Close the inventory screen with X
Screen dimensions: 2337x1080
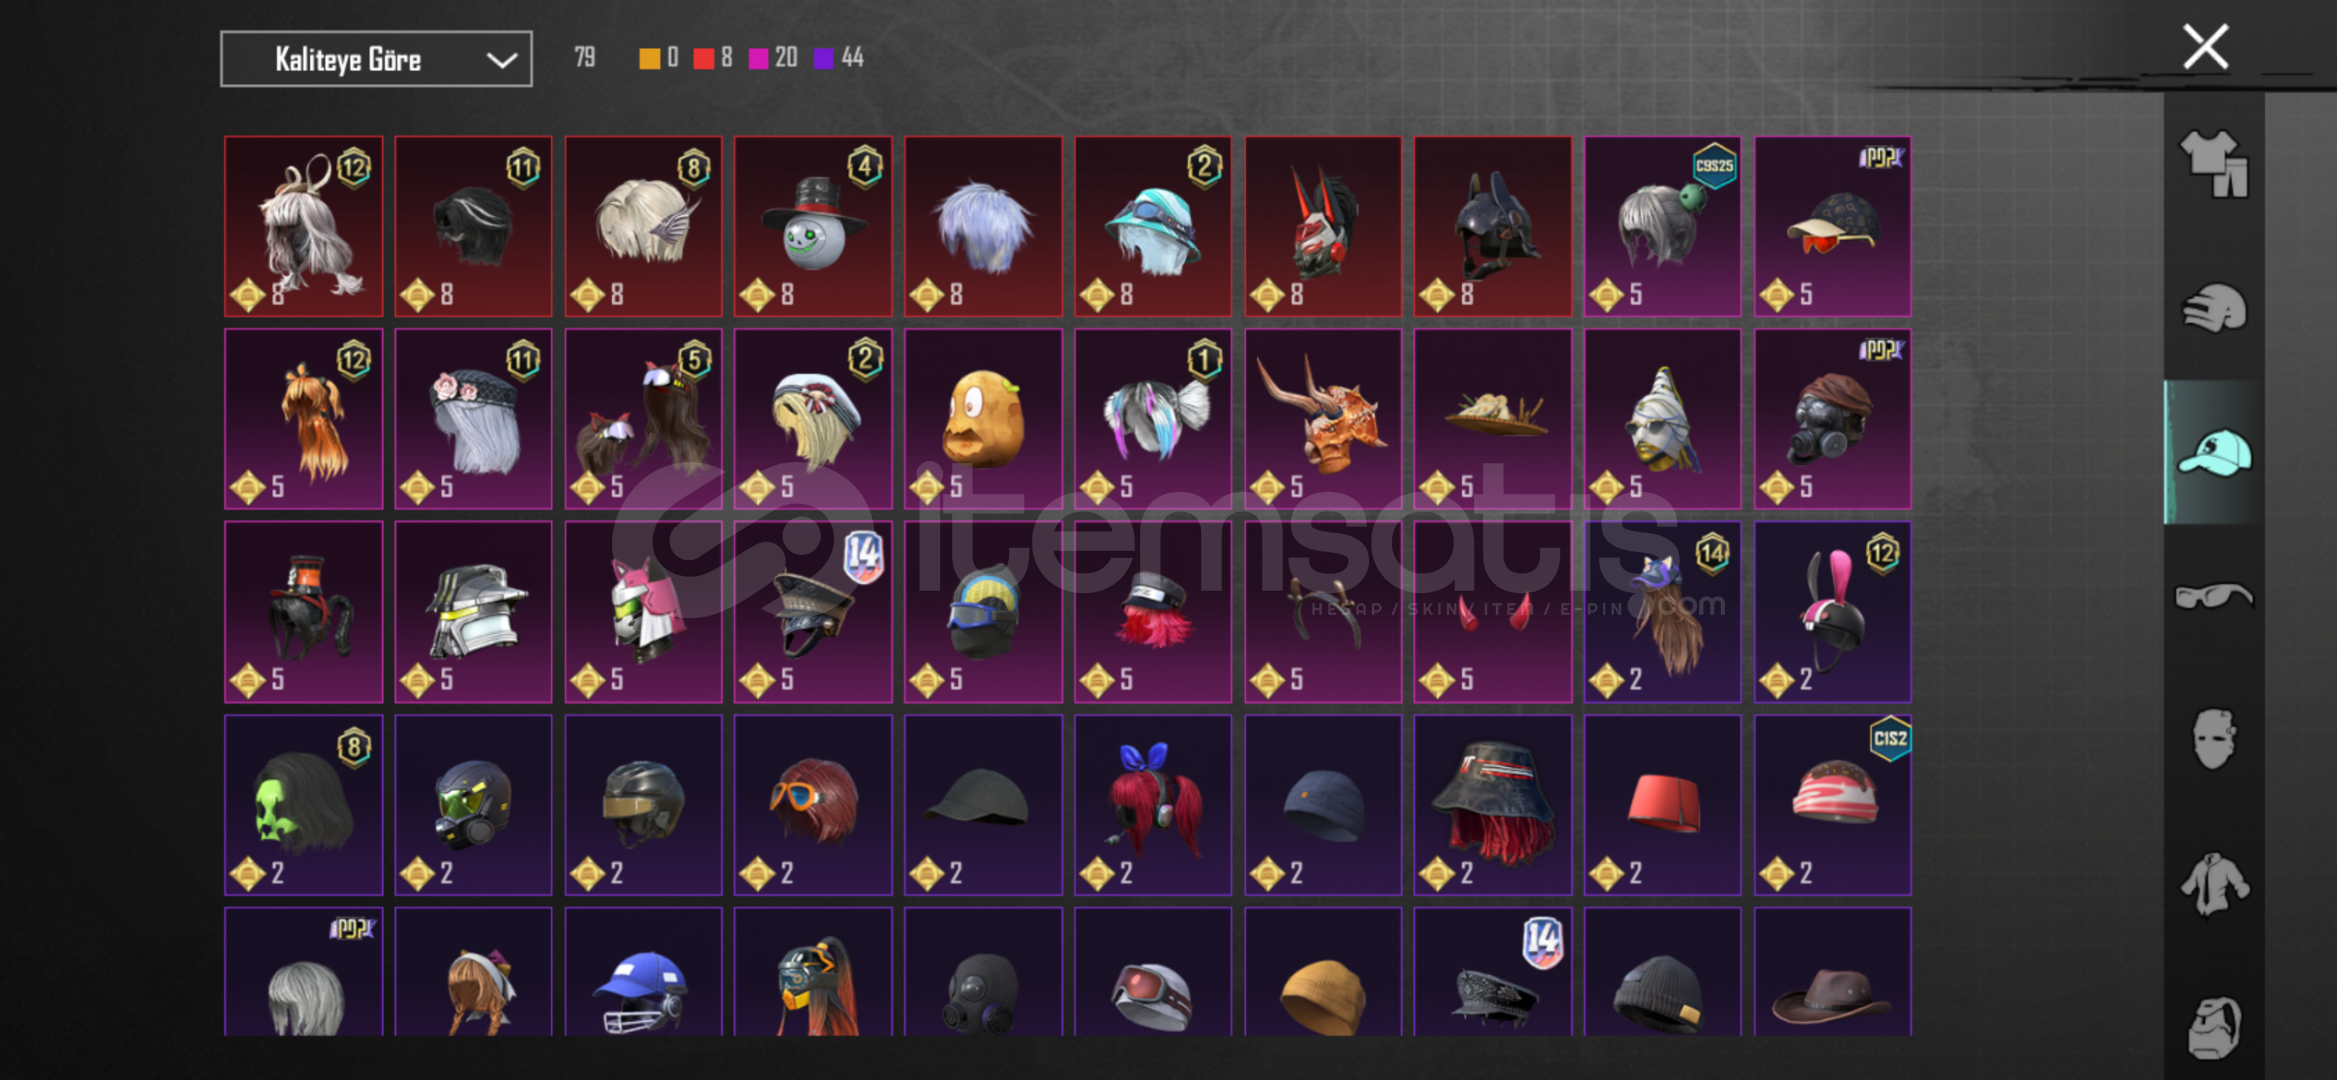click(2205, 46)
